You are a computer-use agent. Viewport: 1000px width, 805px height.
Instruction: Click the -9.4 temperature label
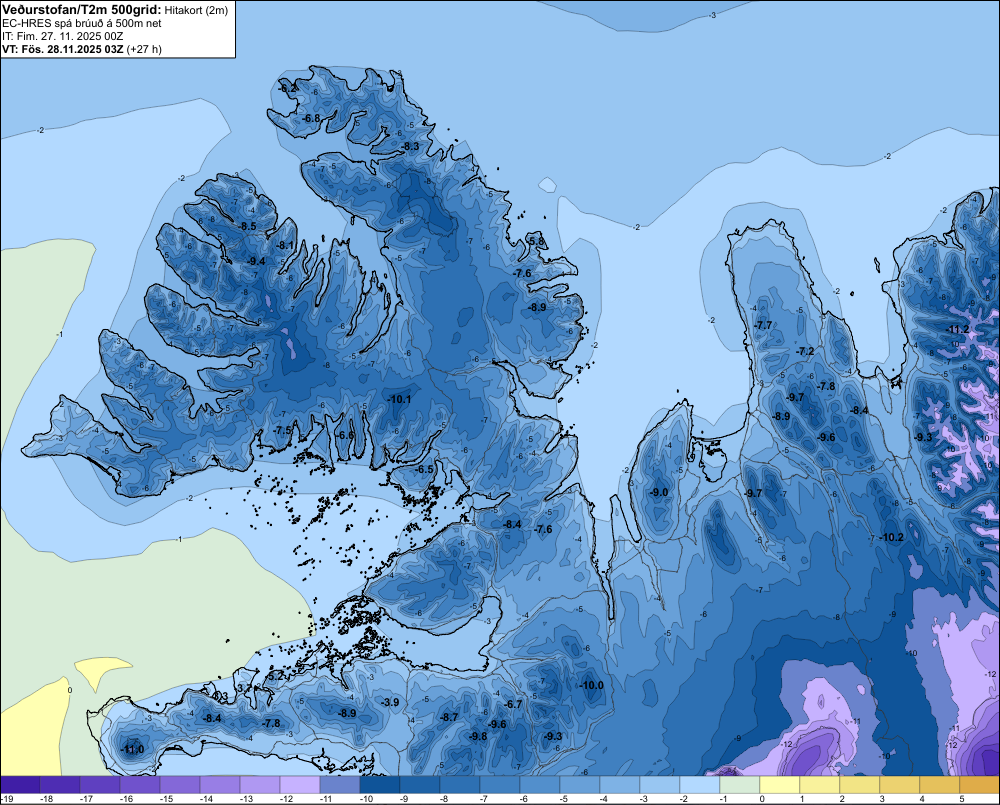(x=256, y=261)
